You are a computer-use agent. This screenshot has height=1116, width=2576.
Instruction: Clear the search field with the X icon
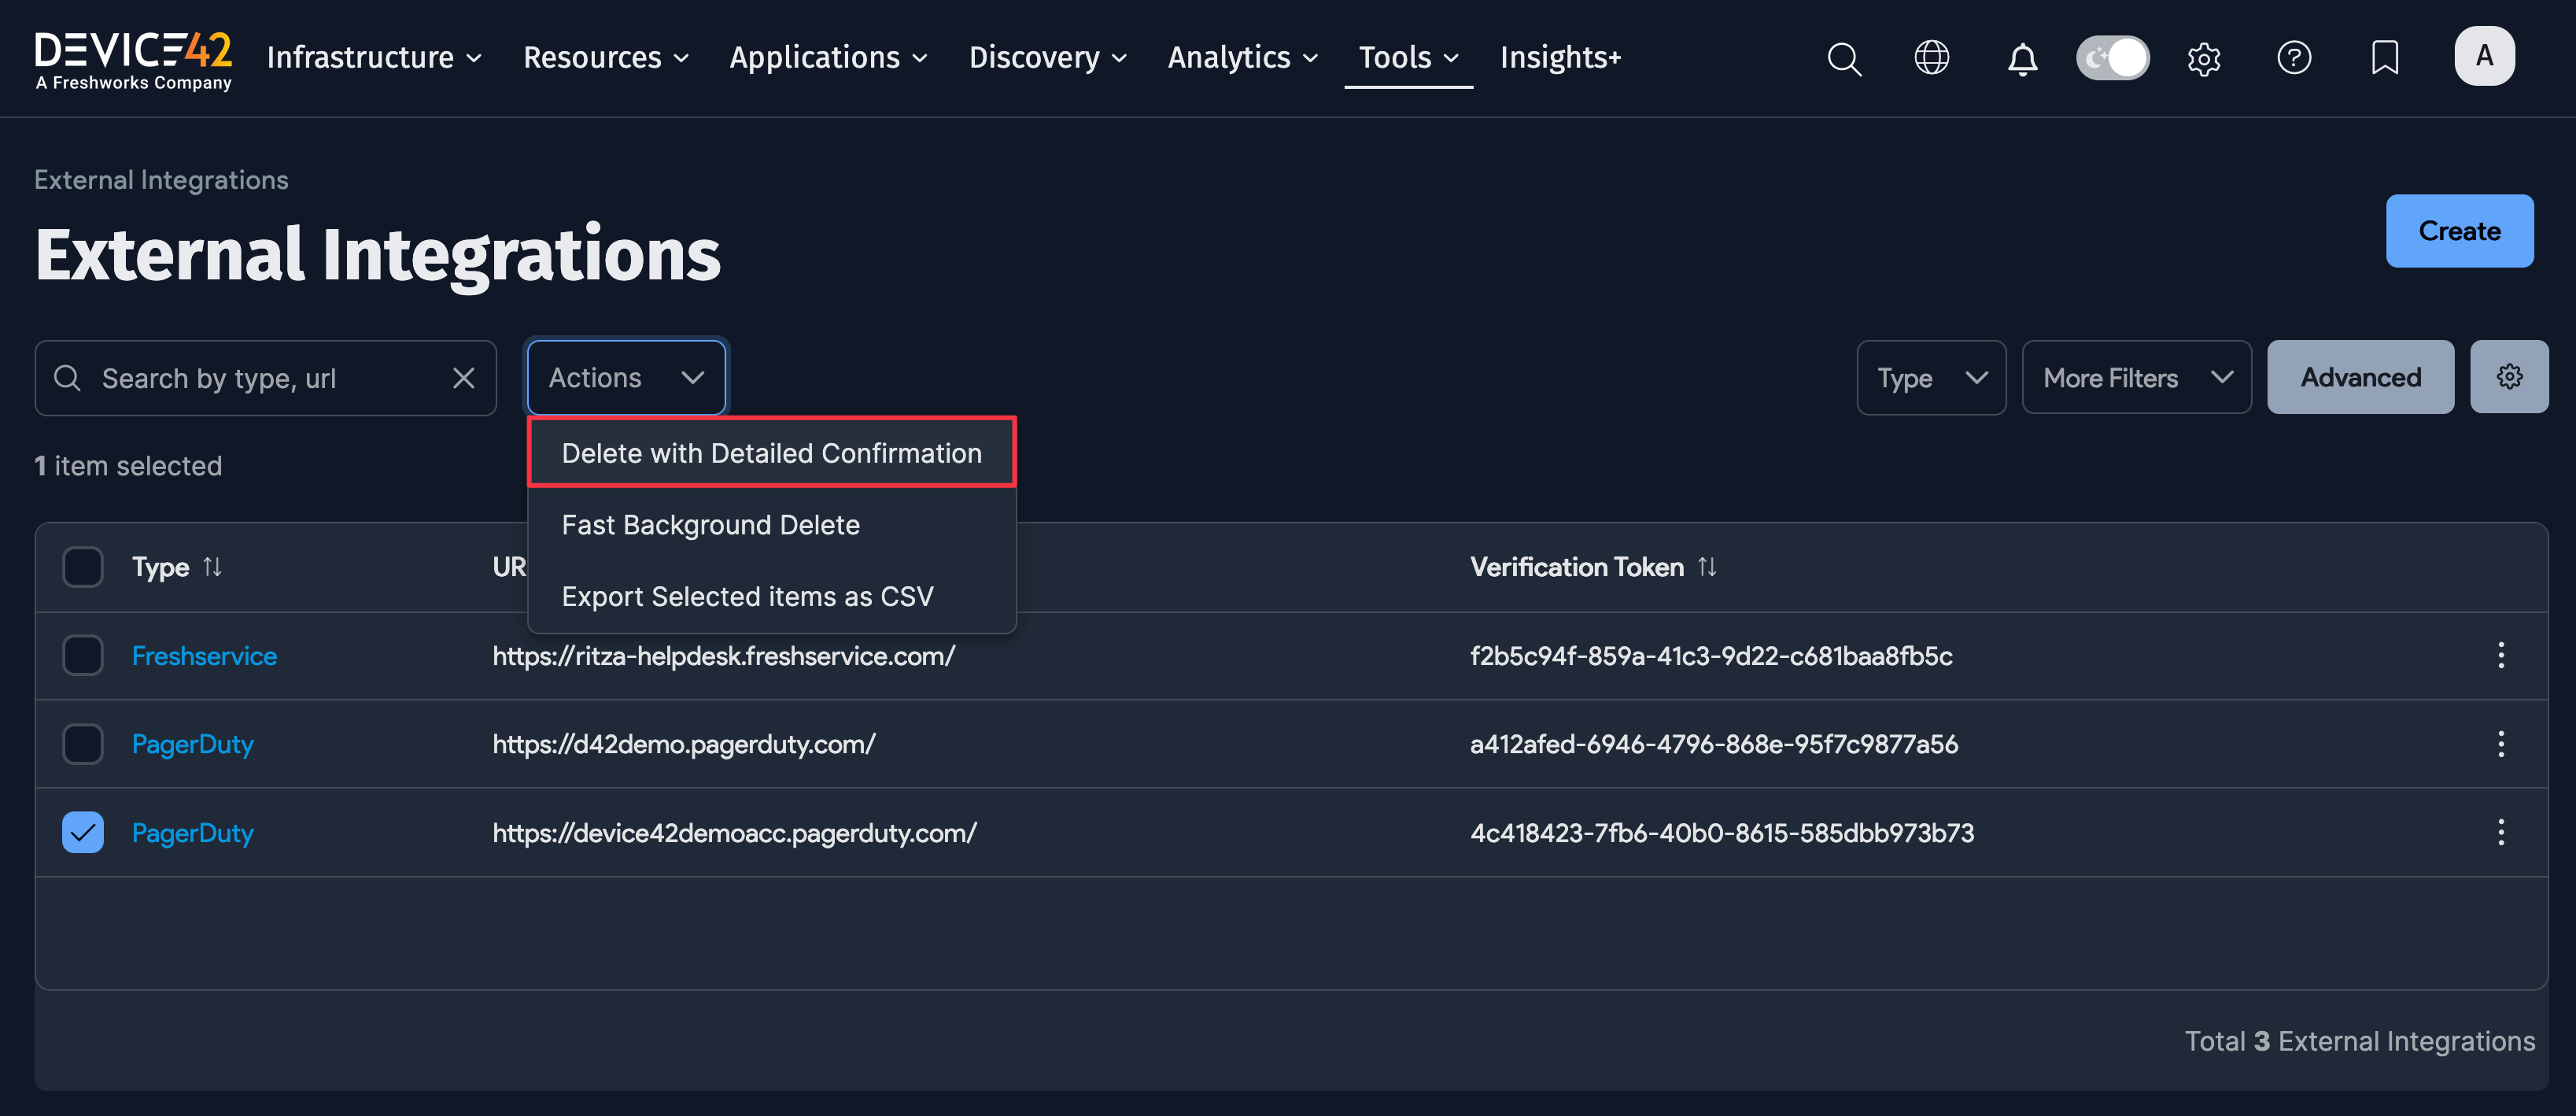[464, 378]
